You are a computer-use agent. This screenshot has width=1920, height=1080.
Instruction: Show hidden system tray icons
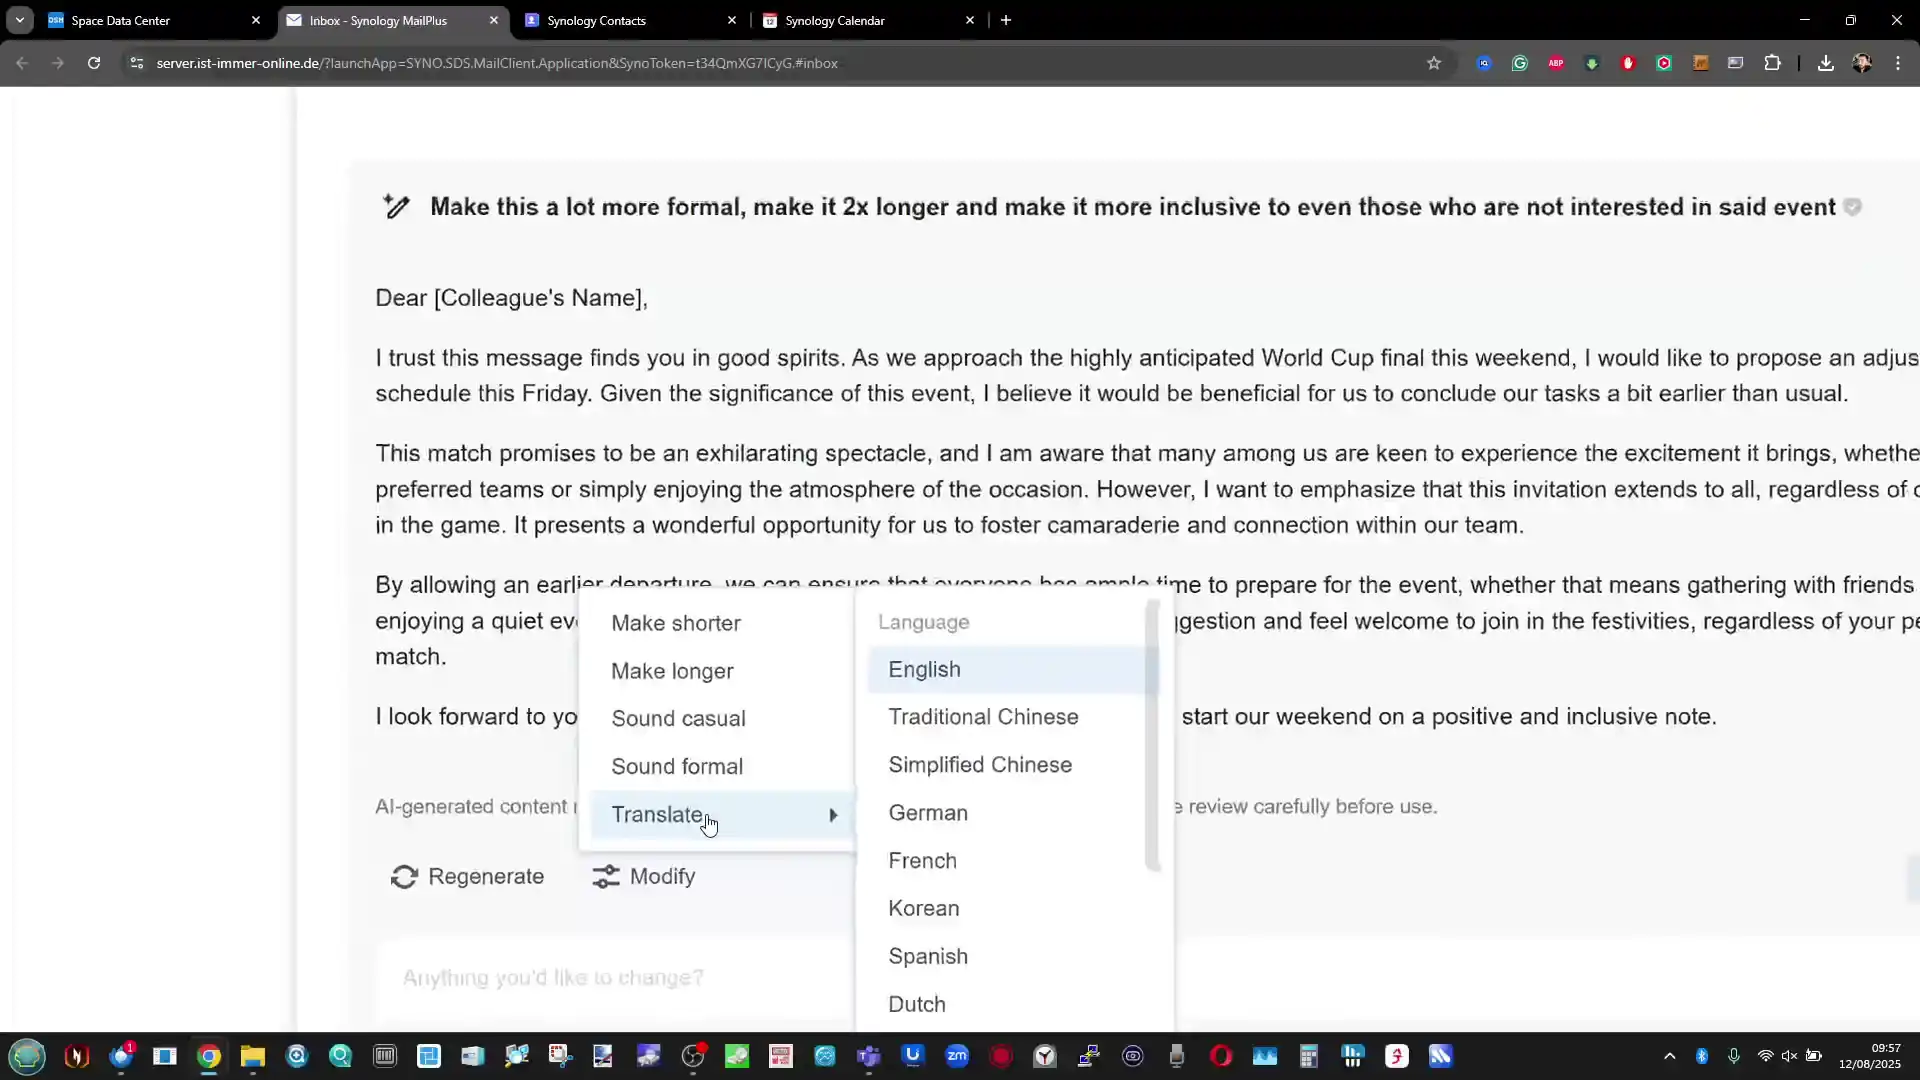(1669, 1056)
